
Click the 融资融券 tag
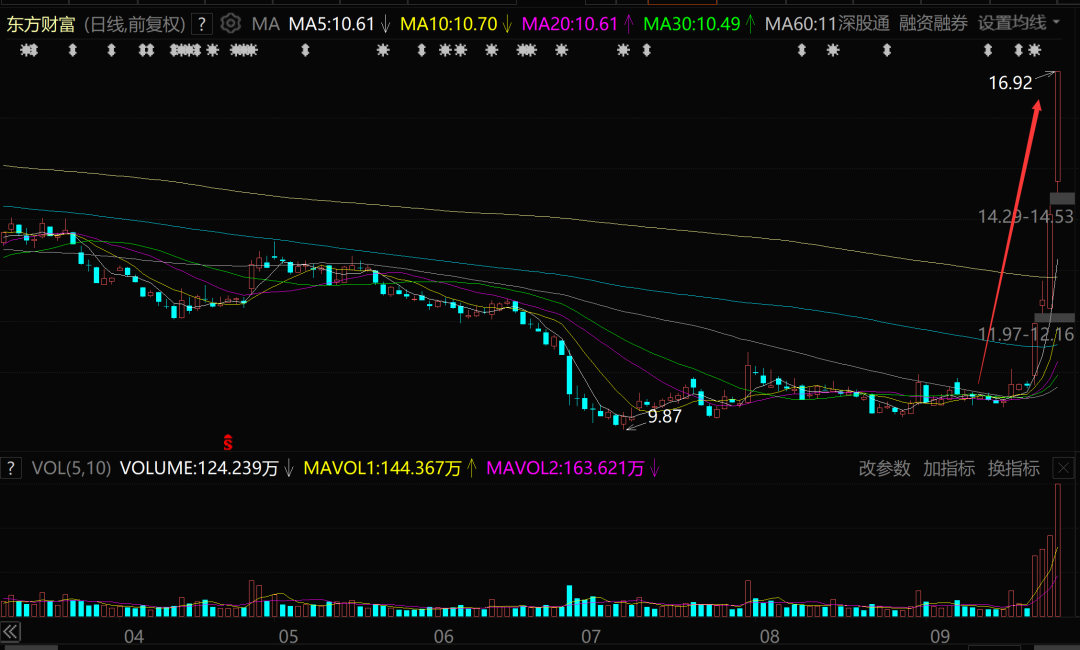933,23
